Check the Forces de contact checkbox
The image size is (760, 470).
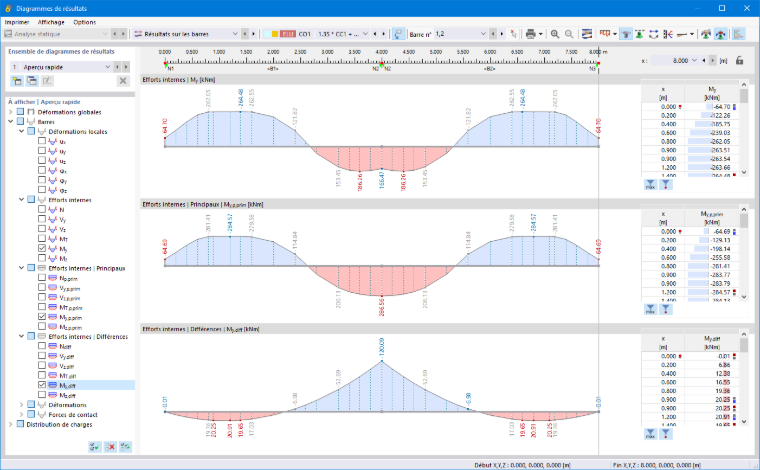31,414
